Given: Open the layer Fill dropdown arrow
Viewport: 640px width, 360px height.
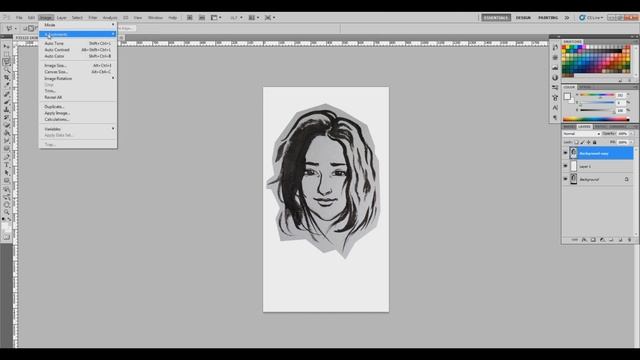Looking at the screenshot, I should coord(631,142).
